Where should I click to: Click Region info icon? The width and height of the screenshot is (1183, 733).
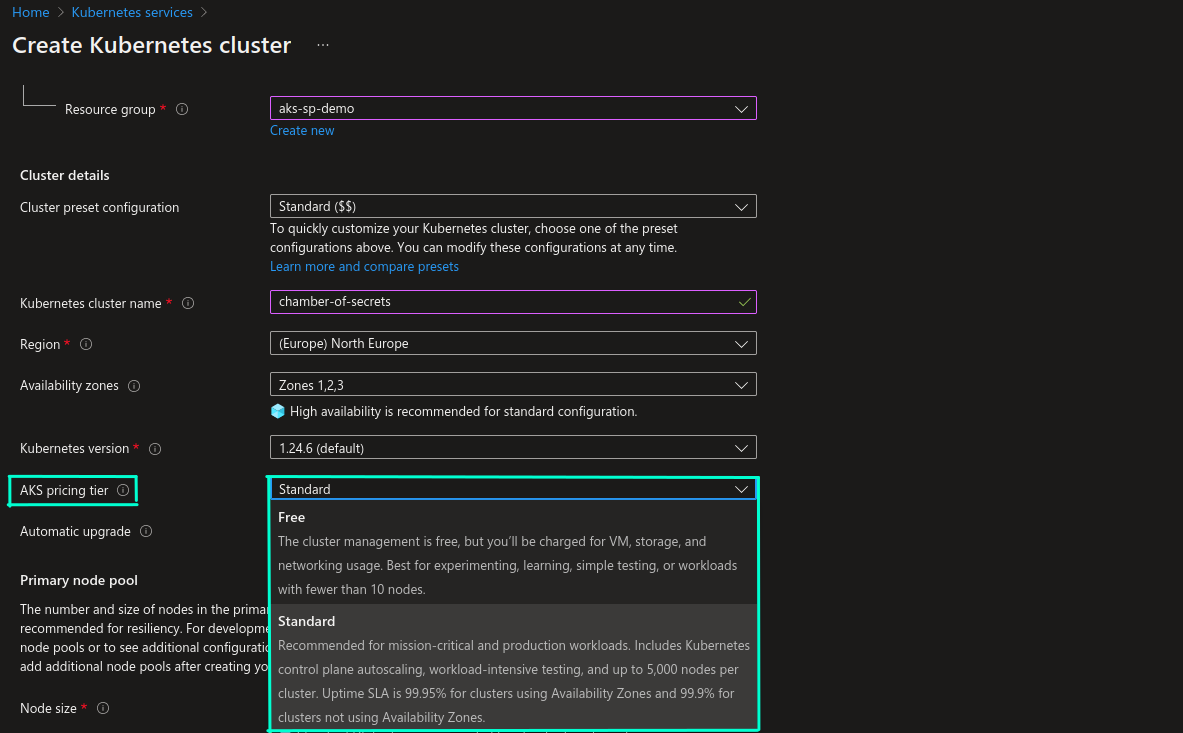(86, 344)
